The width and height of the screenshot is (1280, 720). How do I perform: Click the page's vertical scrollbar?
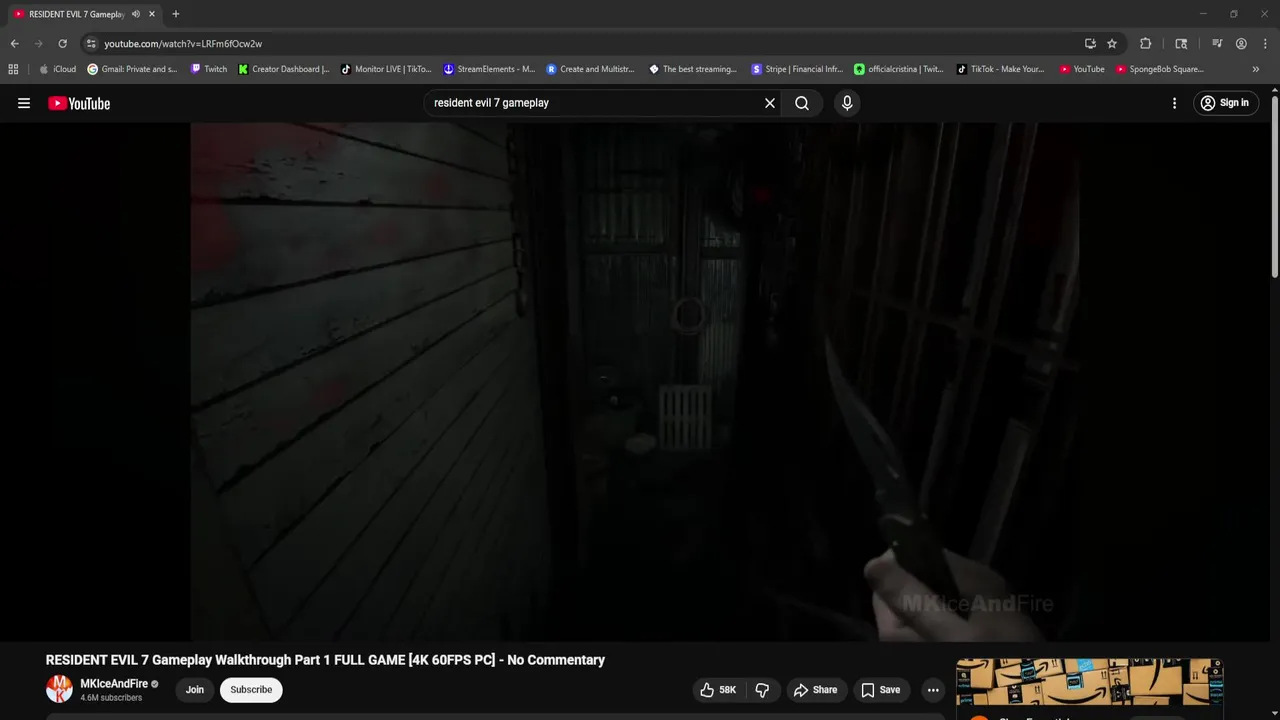[x=1275, y=187]
